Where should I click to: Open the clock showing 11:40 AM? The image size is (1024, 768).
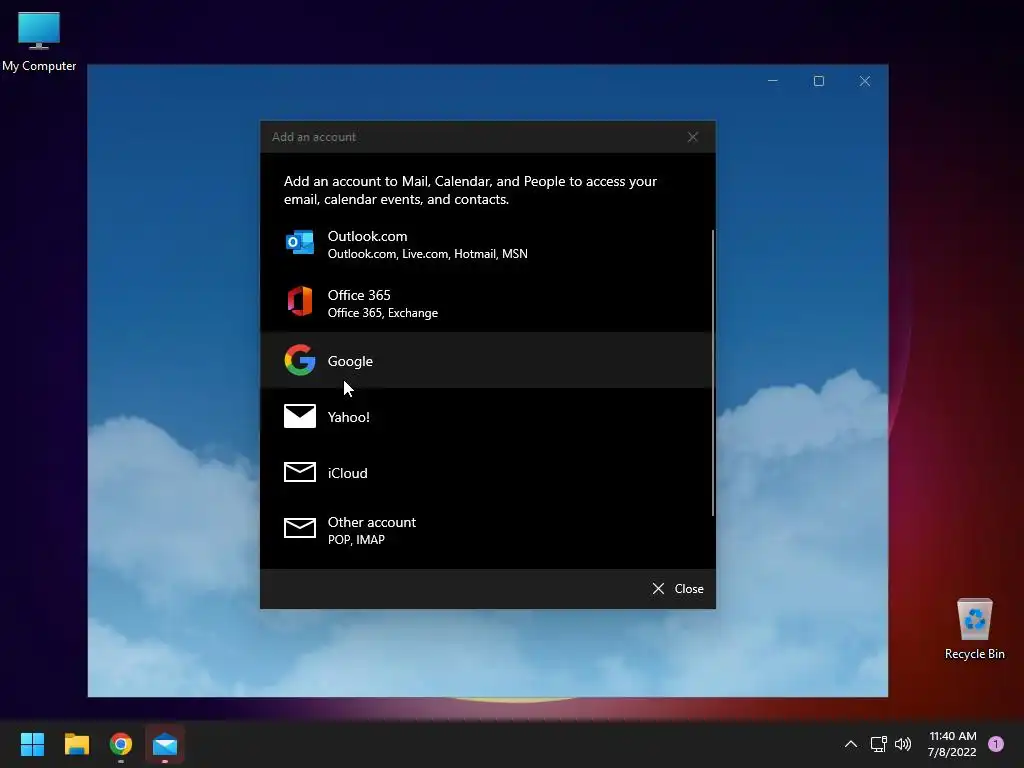pyautogui.click(x=952, y=744)
